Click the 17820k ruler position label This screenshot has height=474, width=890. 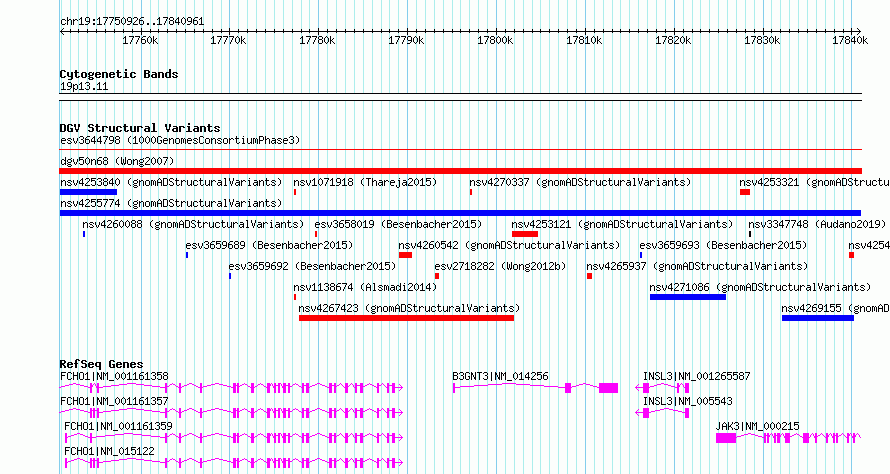(673, 40)
